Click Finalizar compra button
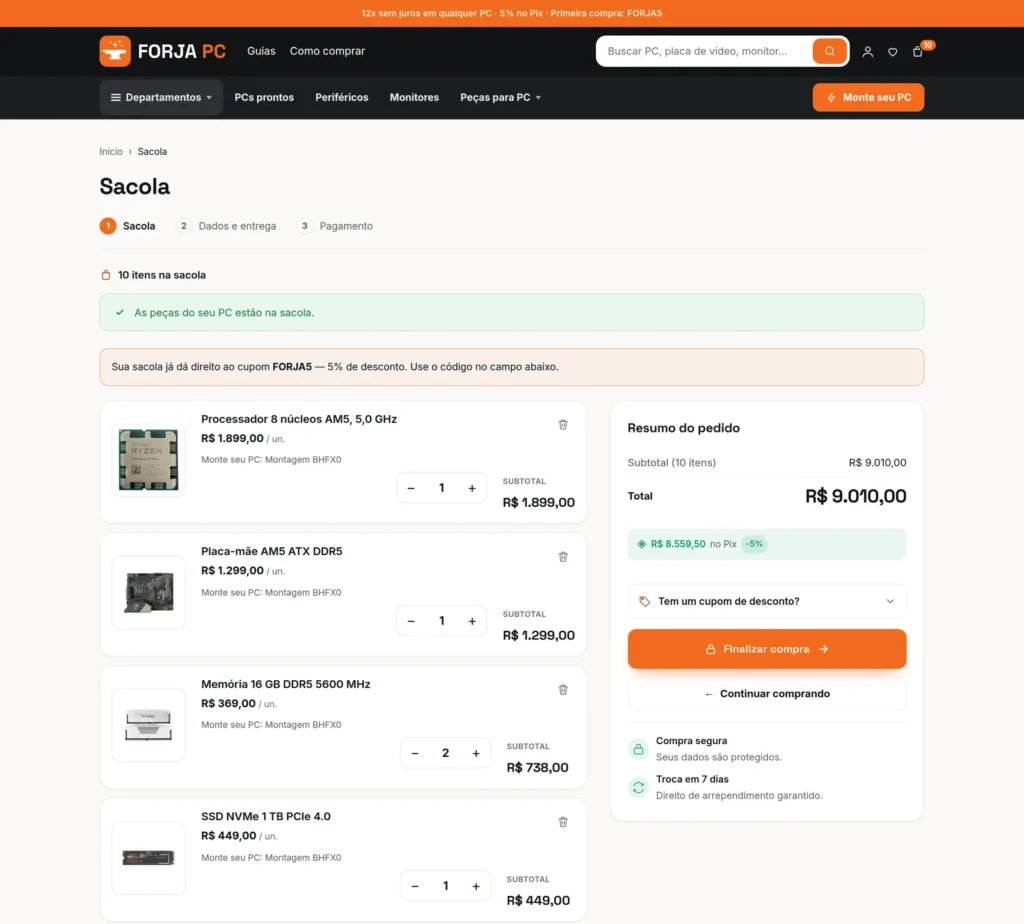Screen dimensions: 1024x924 (x=767, y=649)
